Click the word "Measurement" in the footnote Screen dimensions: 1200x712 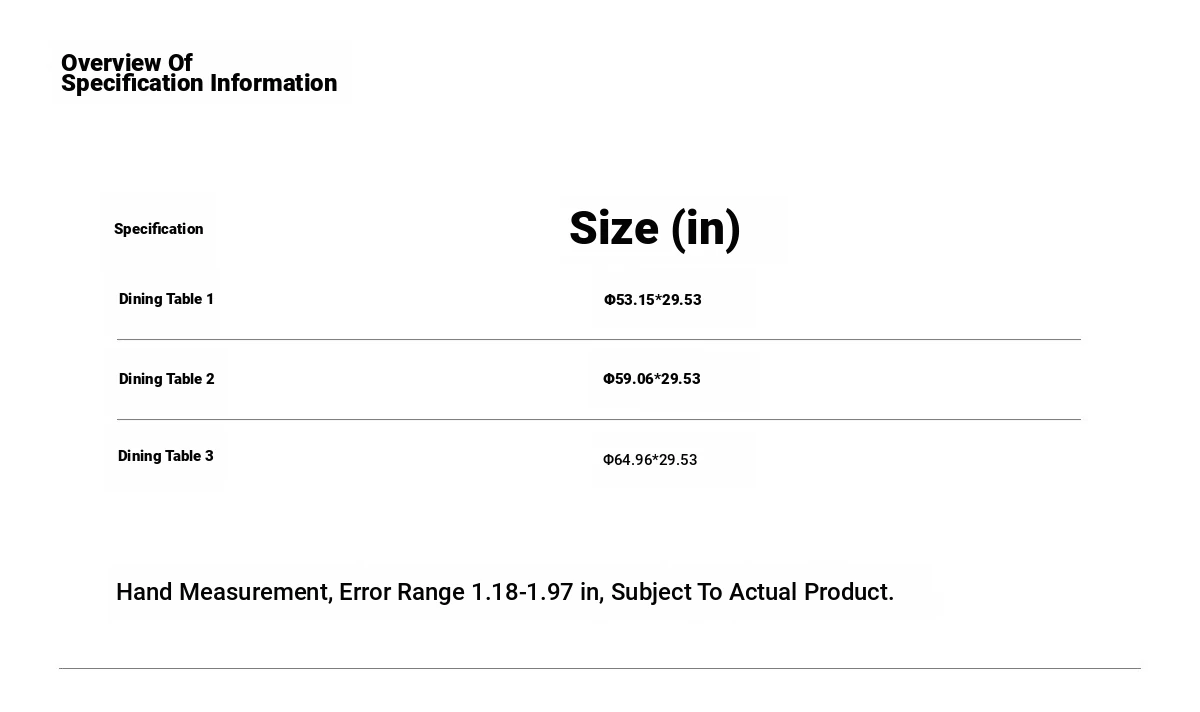(x=255, y=592)
